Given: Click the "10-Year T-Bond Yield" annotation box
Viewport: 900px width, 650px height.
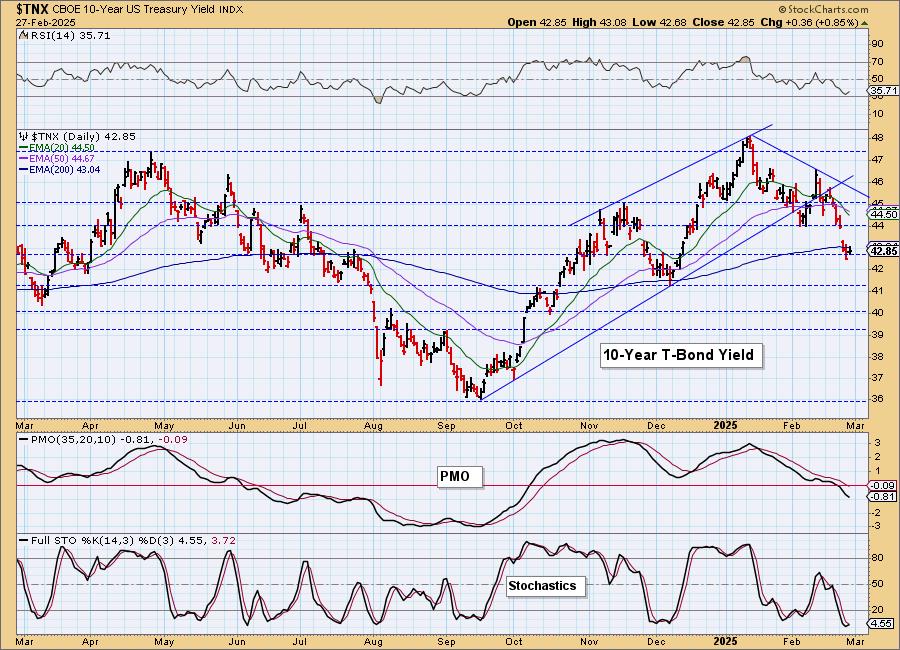Looking at the screenshot, I should [x=681, y=355].
